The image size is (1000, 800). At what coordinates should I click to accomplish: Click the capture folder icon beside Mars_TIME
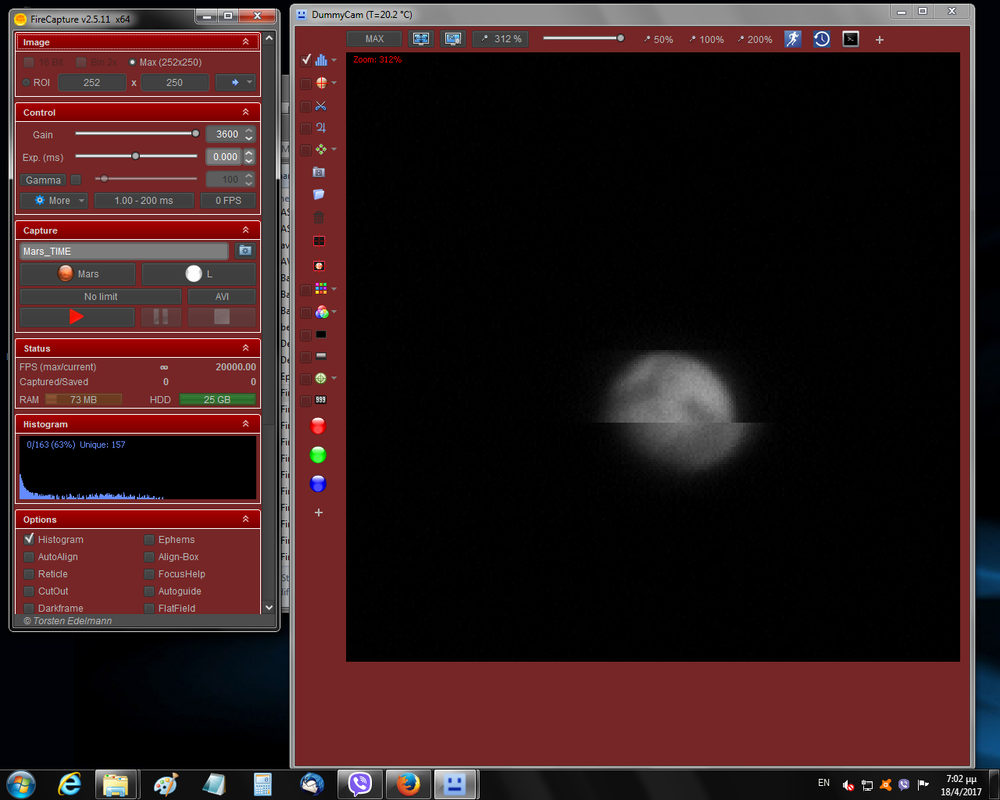pyautogui.click(x=245, y=251)
